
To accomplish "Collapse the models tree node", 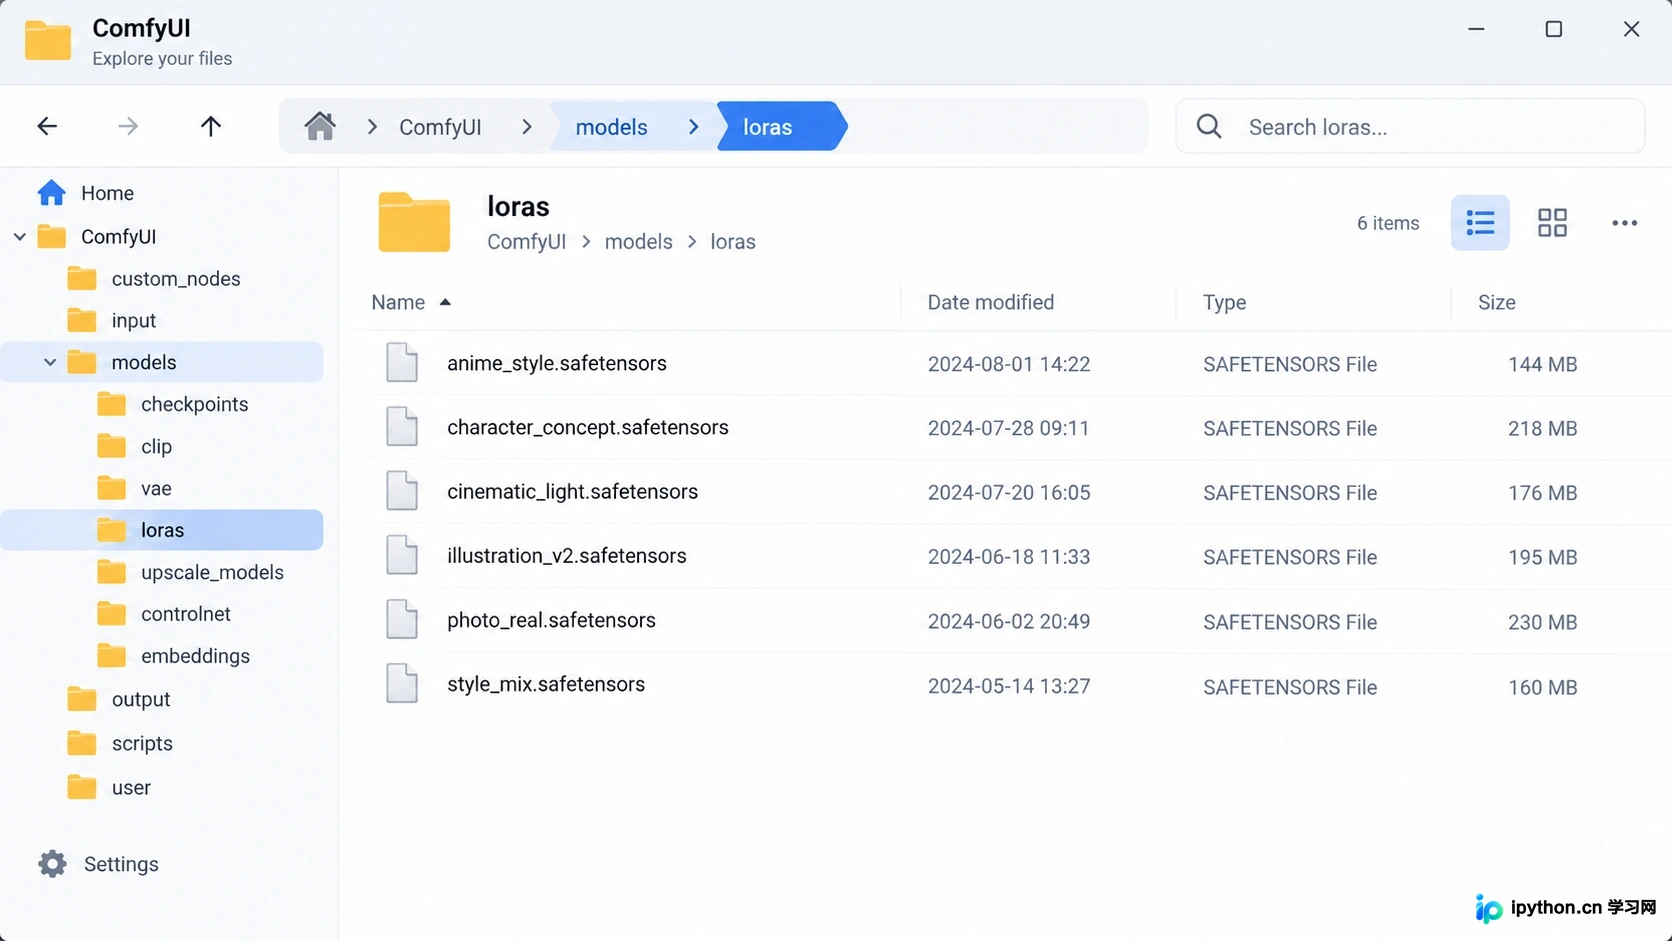I will pyautogui.click(x=50, y=362).
